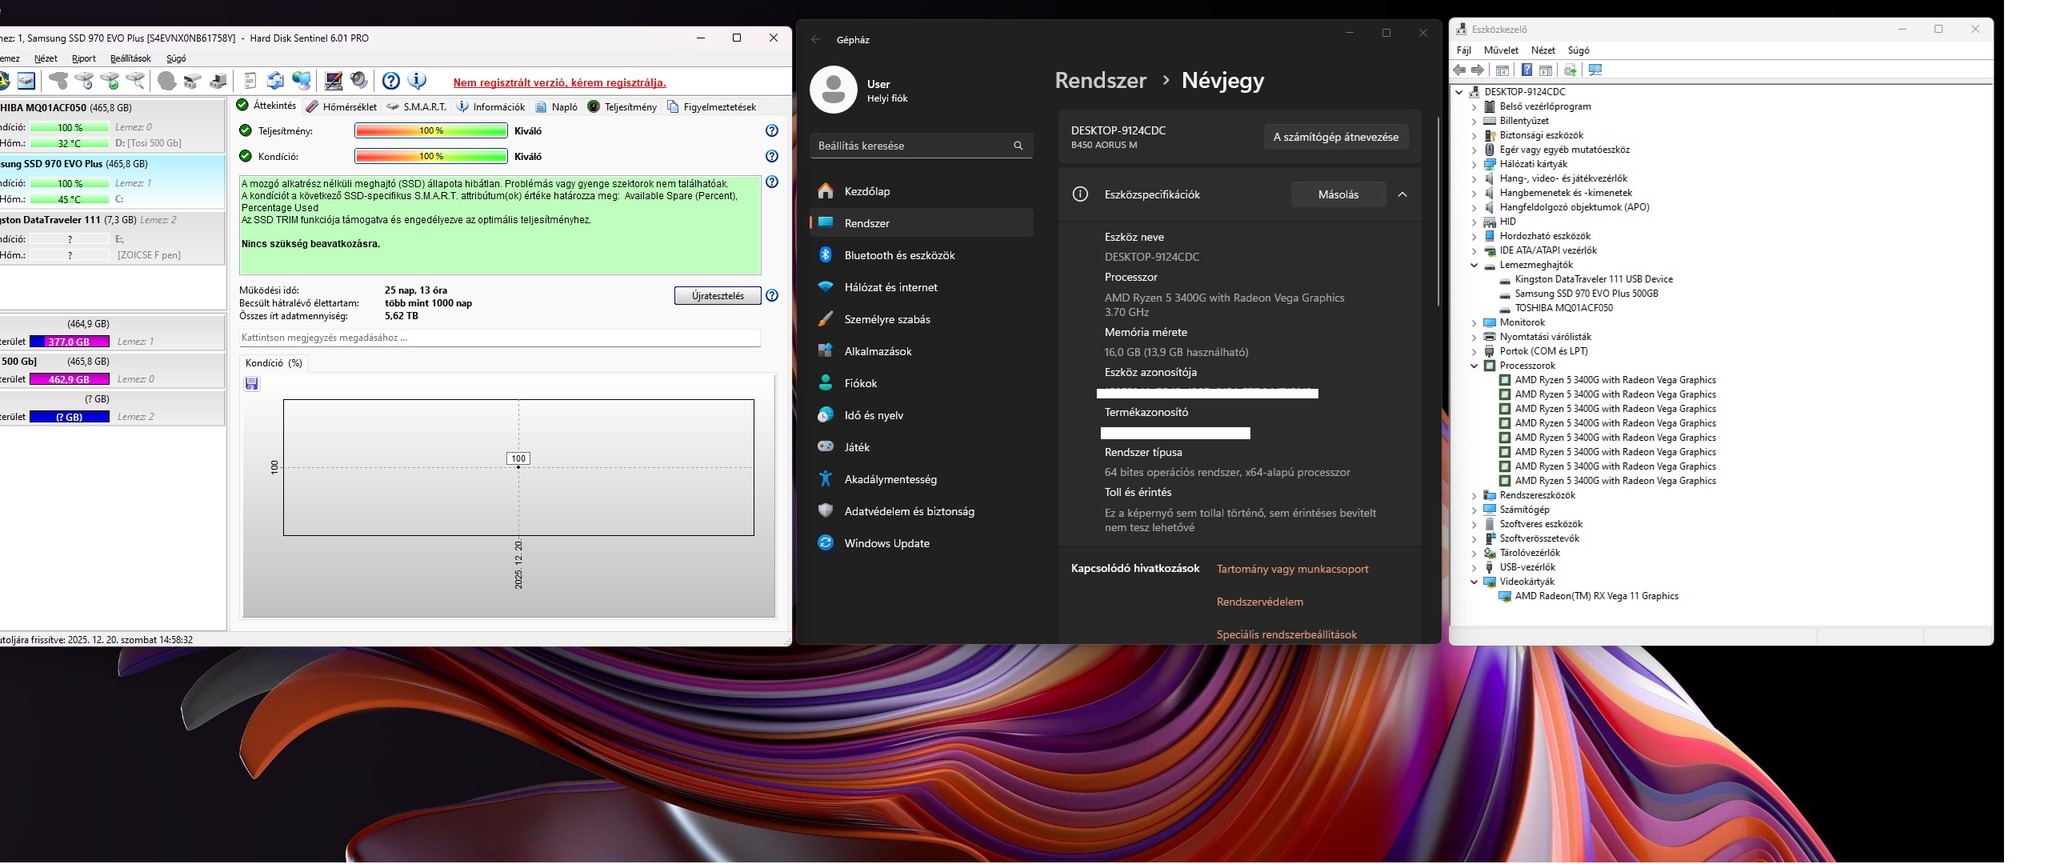The image size is (2048, 864).
Task: Collapse Eszközspecifikációk section chevron
Action: click(x=1402, y=194)
